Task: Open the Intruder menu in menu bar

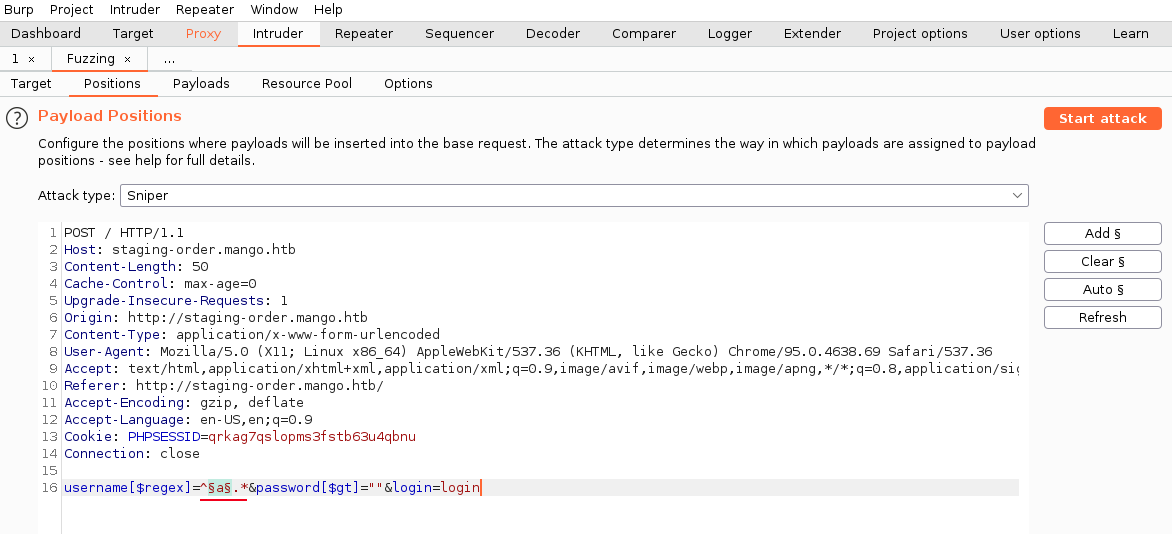Action: 134,9
